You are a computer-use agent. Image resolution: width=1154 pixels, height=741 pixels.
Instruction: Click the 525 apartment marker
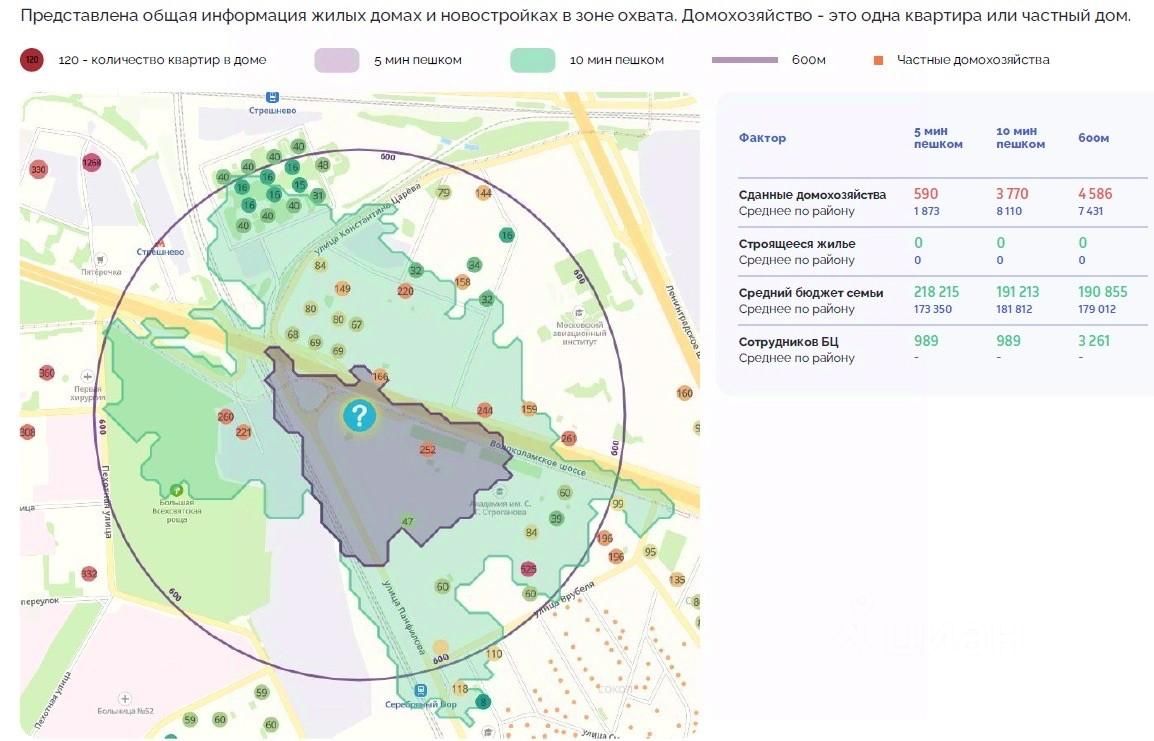pyautogui.click(x=528, y=569)
